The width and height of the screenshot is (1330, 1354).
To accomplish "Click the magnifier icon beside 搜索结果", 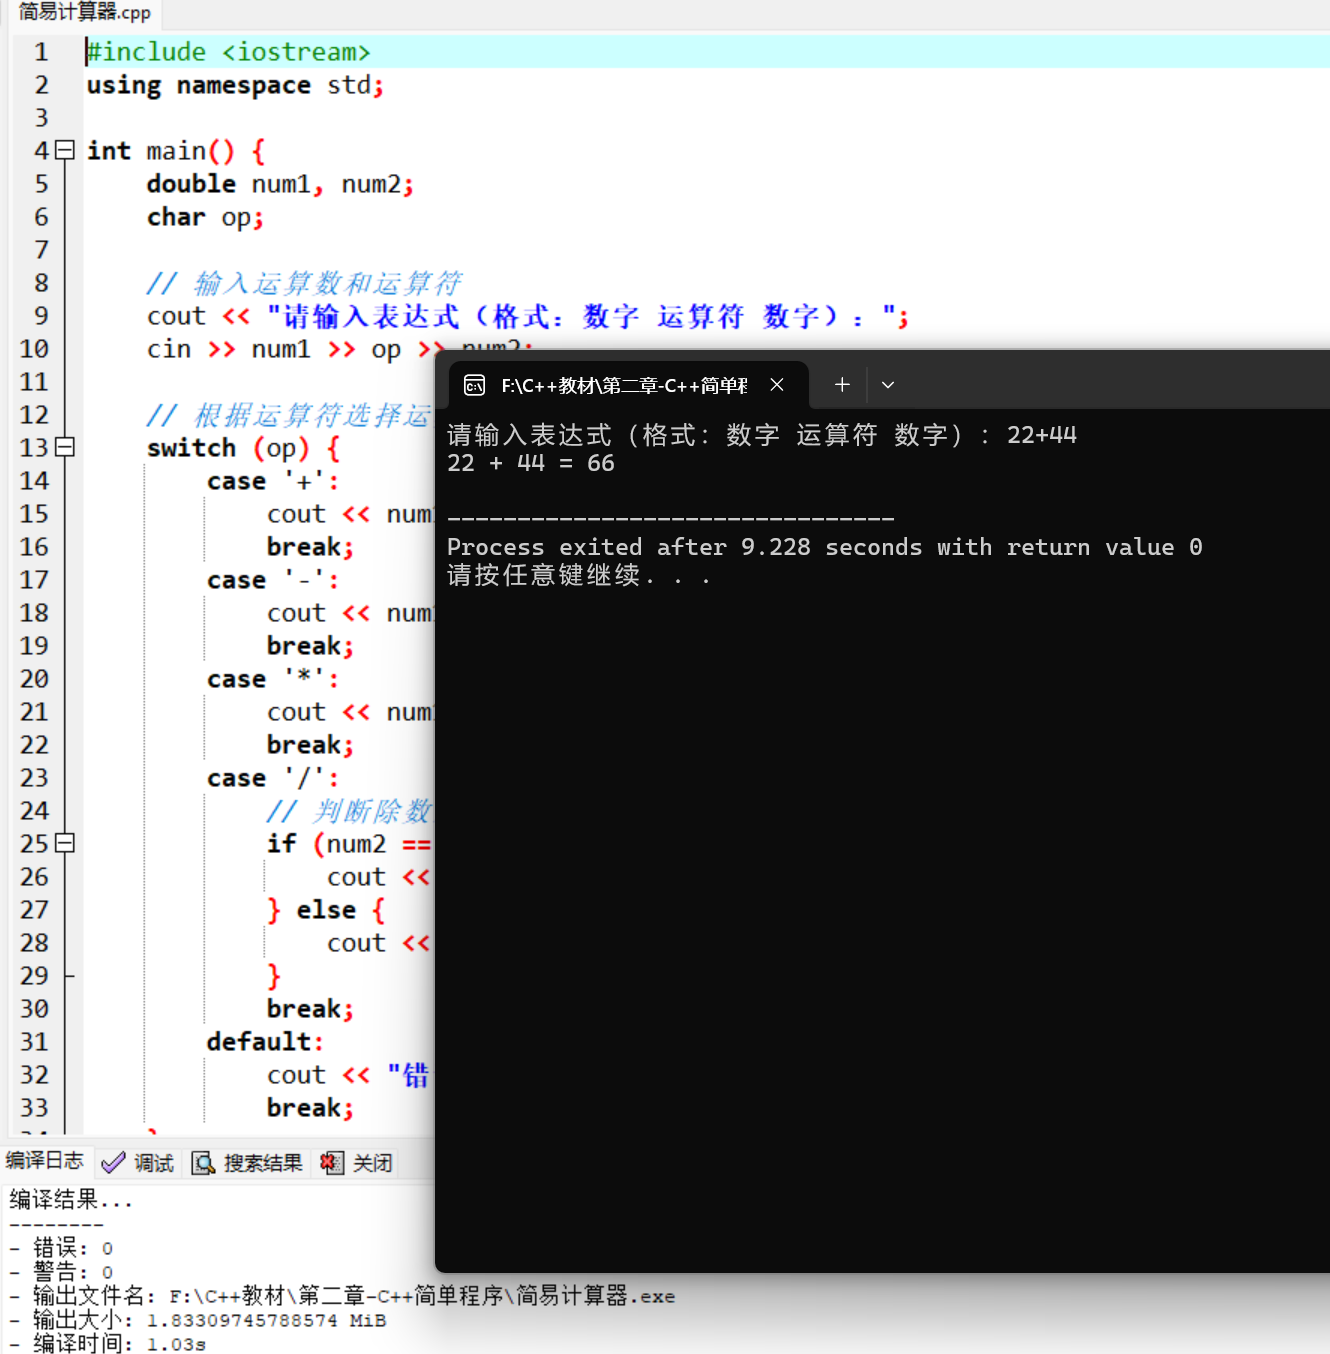I will click(x=203, y=1163).
